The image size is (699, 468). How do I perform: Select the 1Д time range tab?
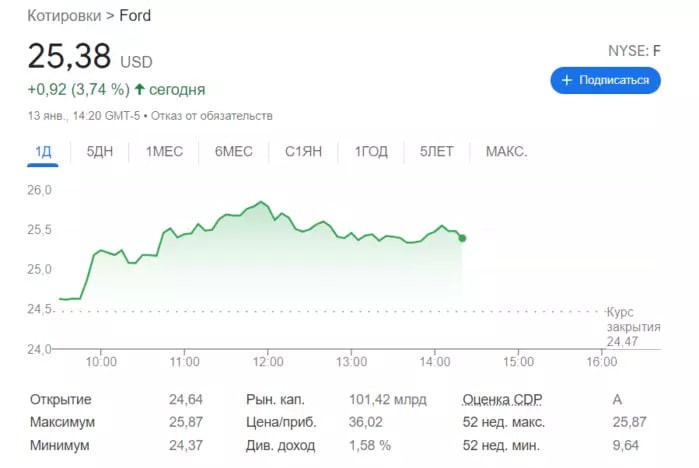(x=43, y=152)
